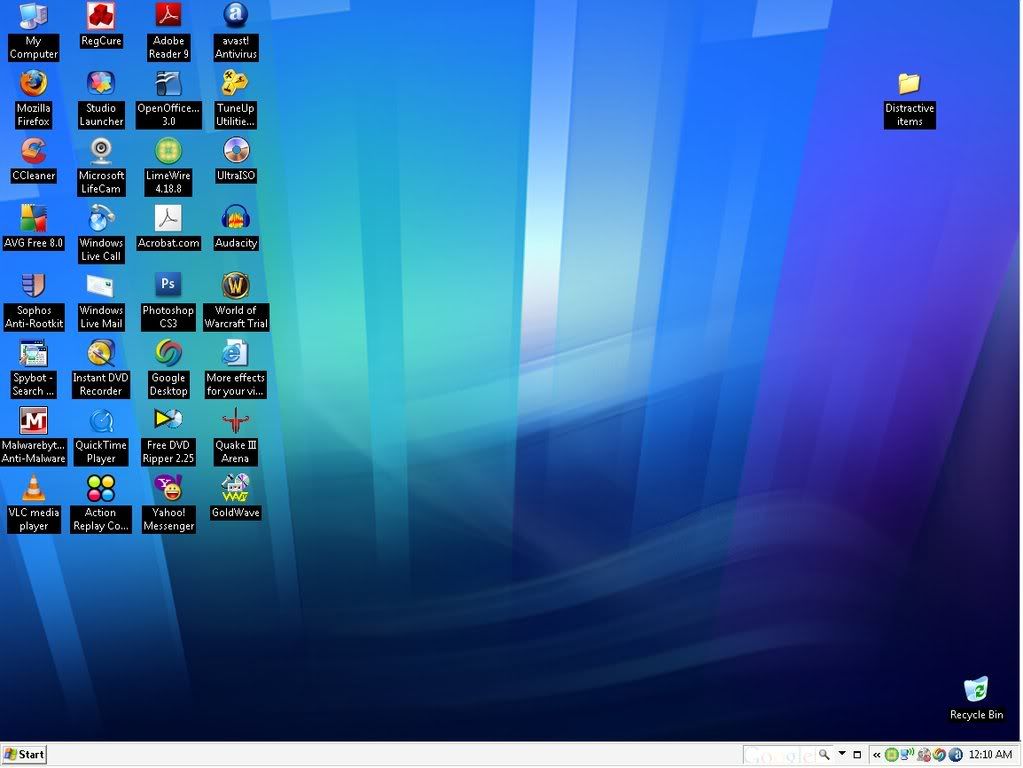Click the Windows Live Mail icon

point(101,301)
